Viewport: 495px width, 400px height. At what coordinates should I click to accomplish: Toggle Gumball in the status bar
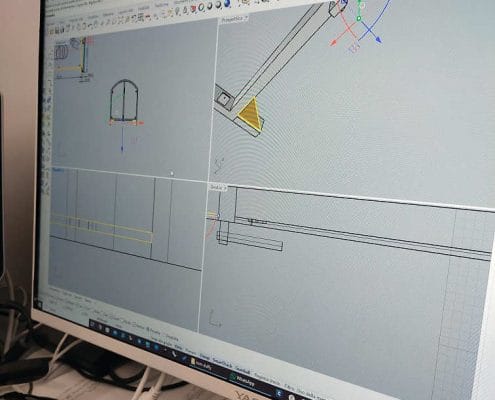242,370
